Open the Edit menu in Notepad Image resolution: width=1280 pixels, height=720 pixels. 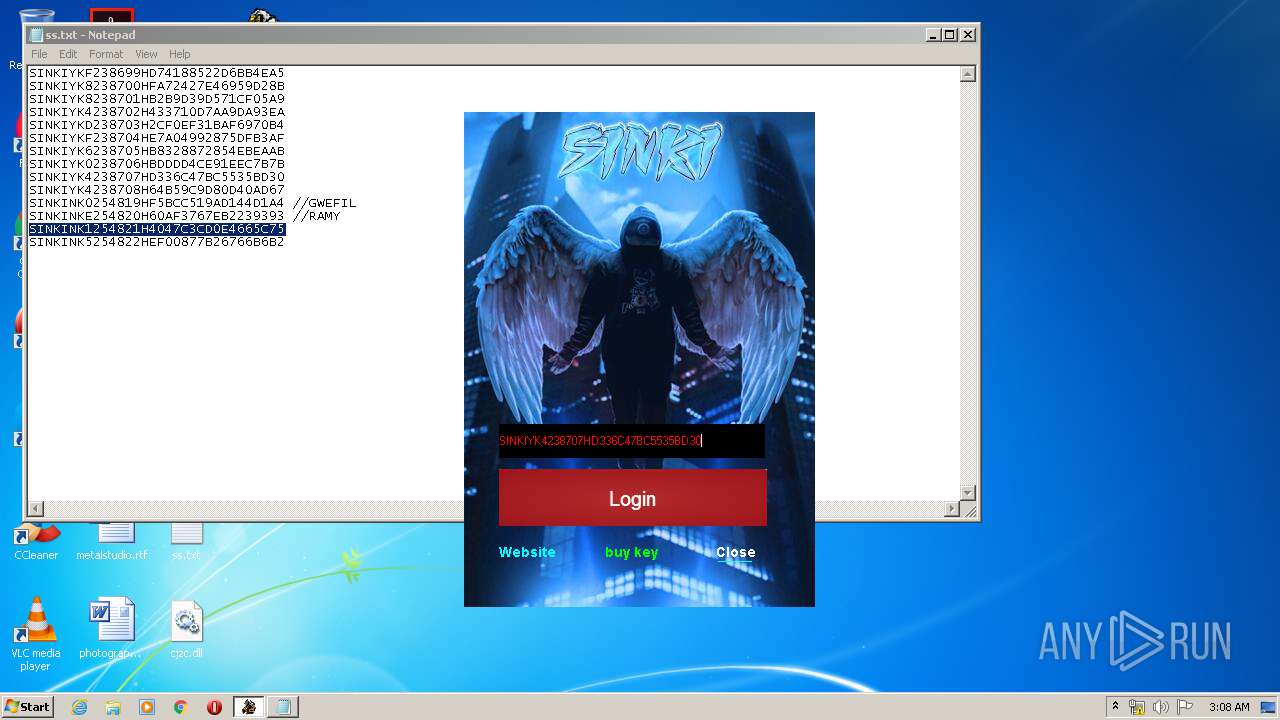tap(68, 54)
